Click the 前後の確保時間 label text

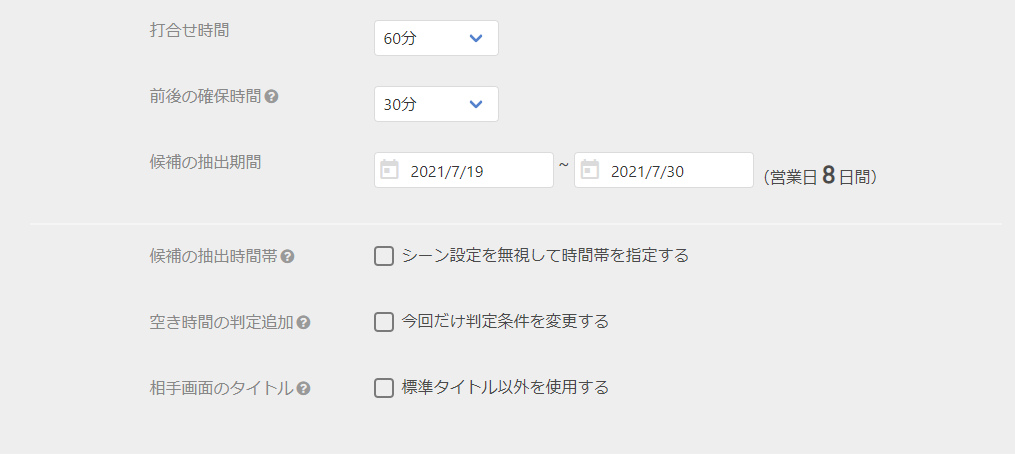[205, 97]
